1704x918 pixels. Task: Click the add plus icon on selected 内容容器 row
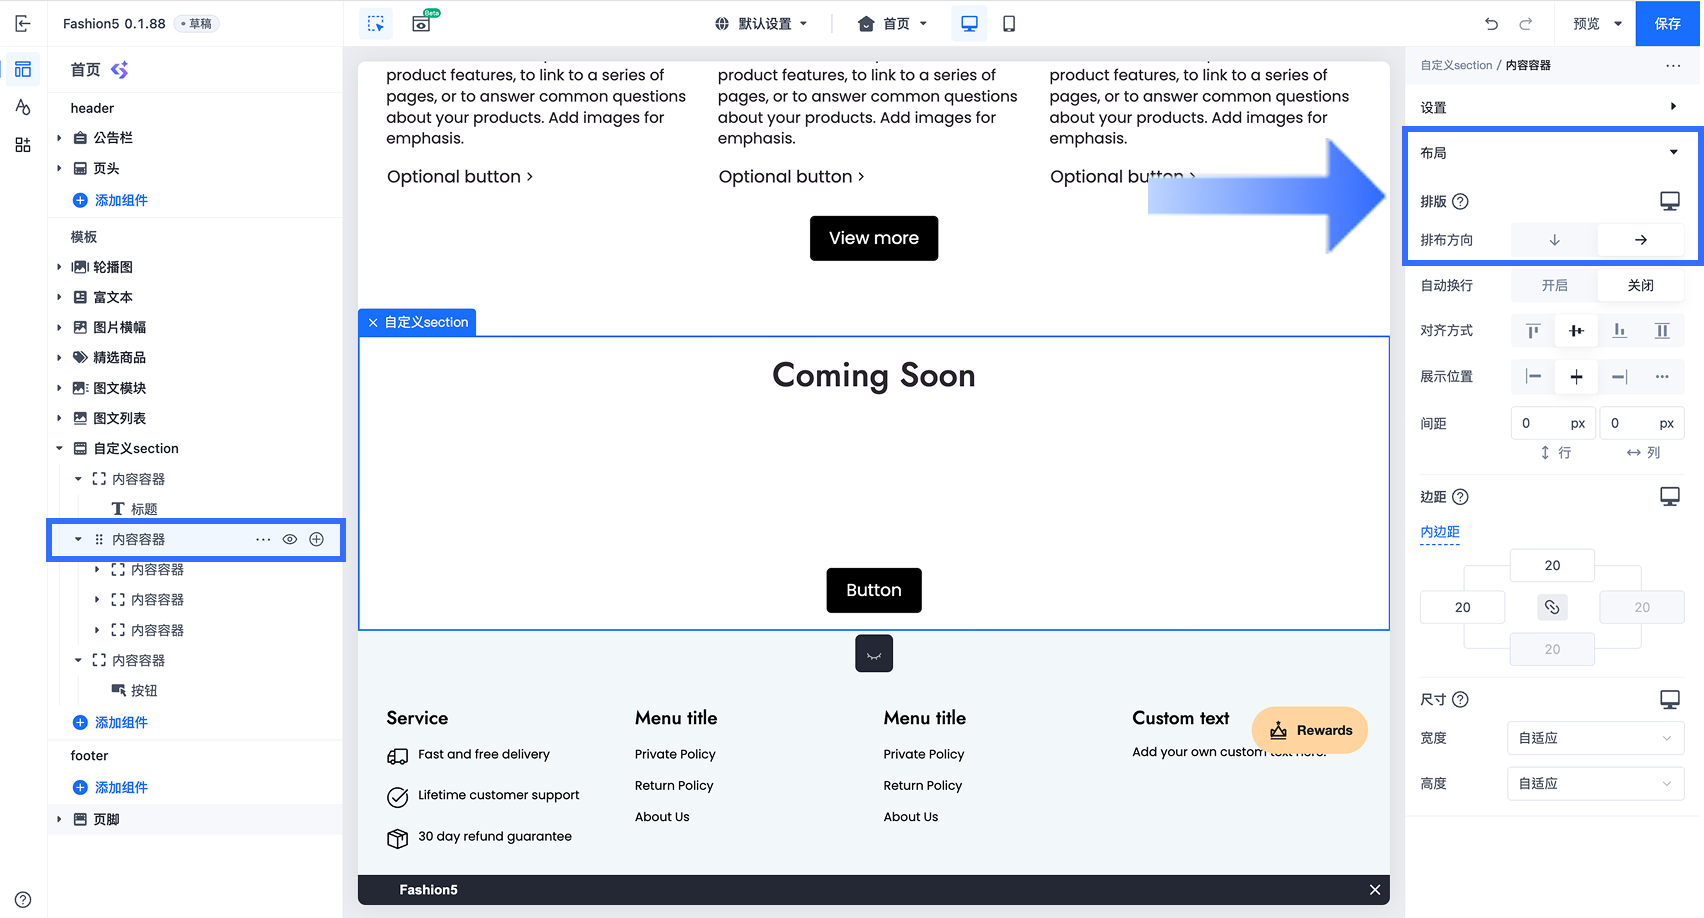(316, 539)
